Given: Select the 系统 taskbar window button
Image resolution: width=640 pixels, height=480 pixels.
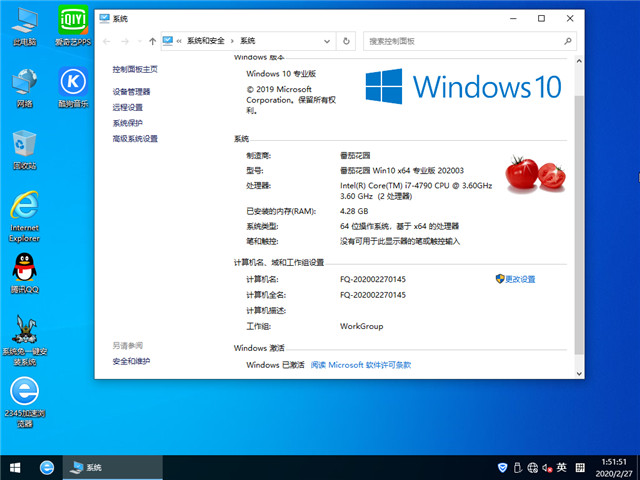Looking at the screenshot, I should click(113, 467).
